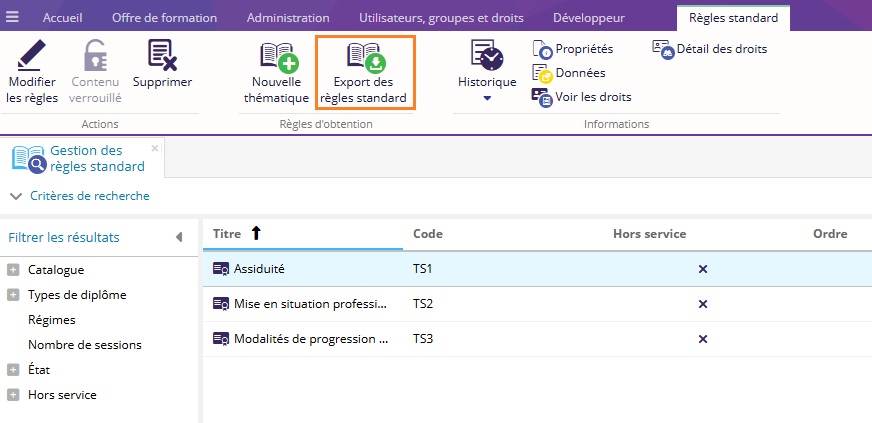The width and height of the screenshot is (872, 423).
Task: Click Export des règles standard
Action: click(x=364, y=72)
